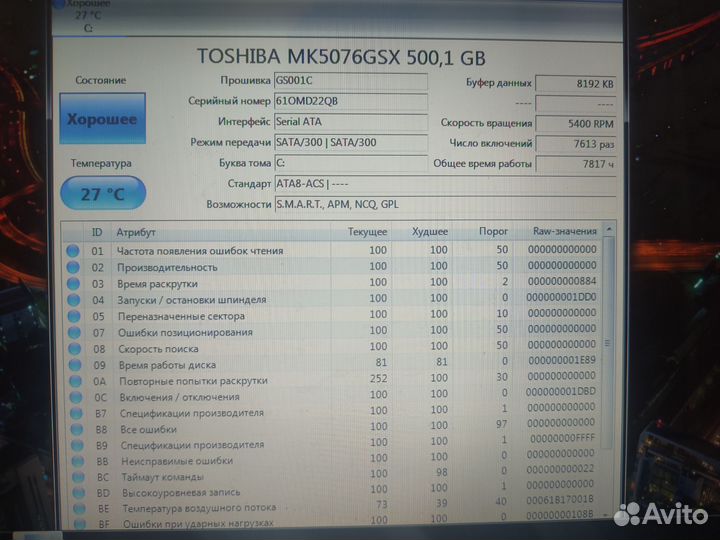Click the total work time 7817 ч
Image resolution: width=720 pixels, height=540 pixels.
[575, 164]
